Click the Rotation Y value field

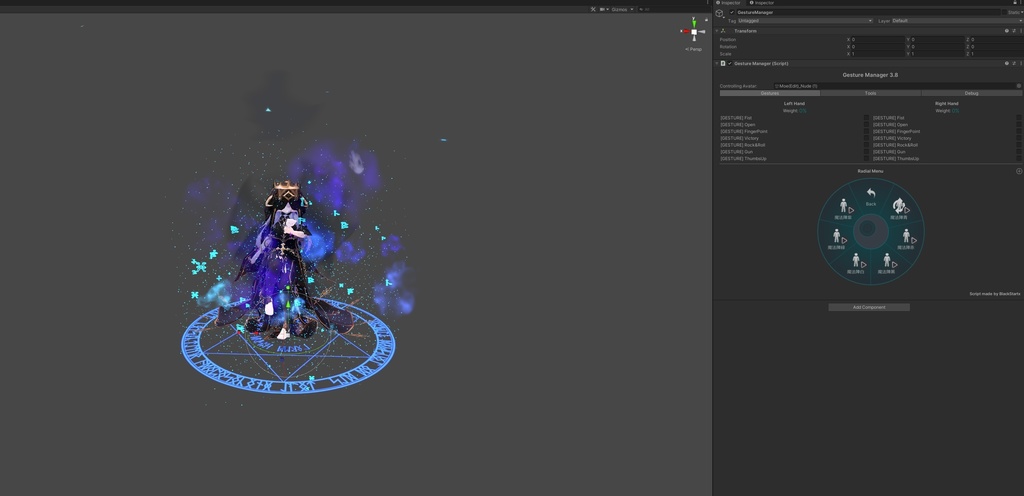pyautogui.click(x=938, y=47)
